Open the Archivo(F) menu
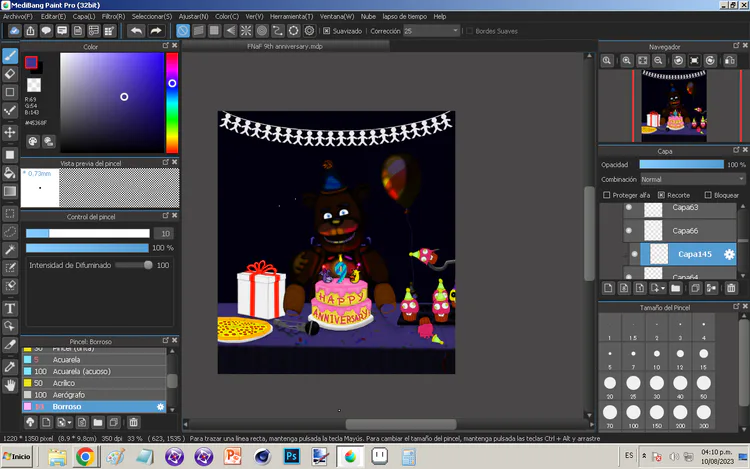750x469 pixels. (18, 16)
